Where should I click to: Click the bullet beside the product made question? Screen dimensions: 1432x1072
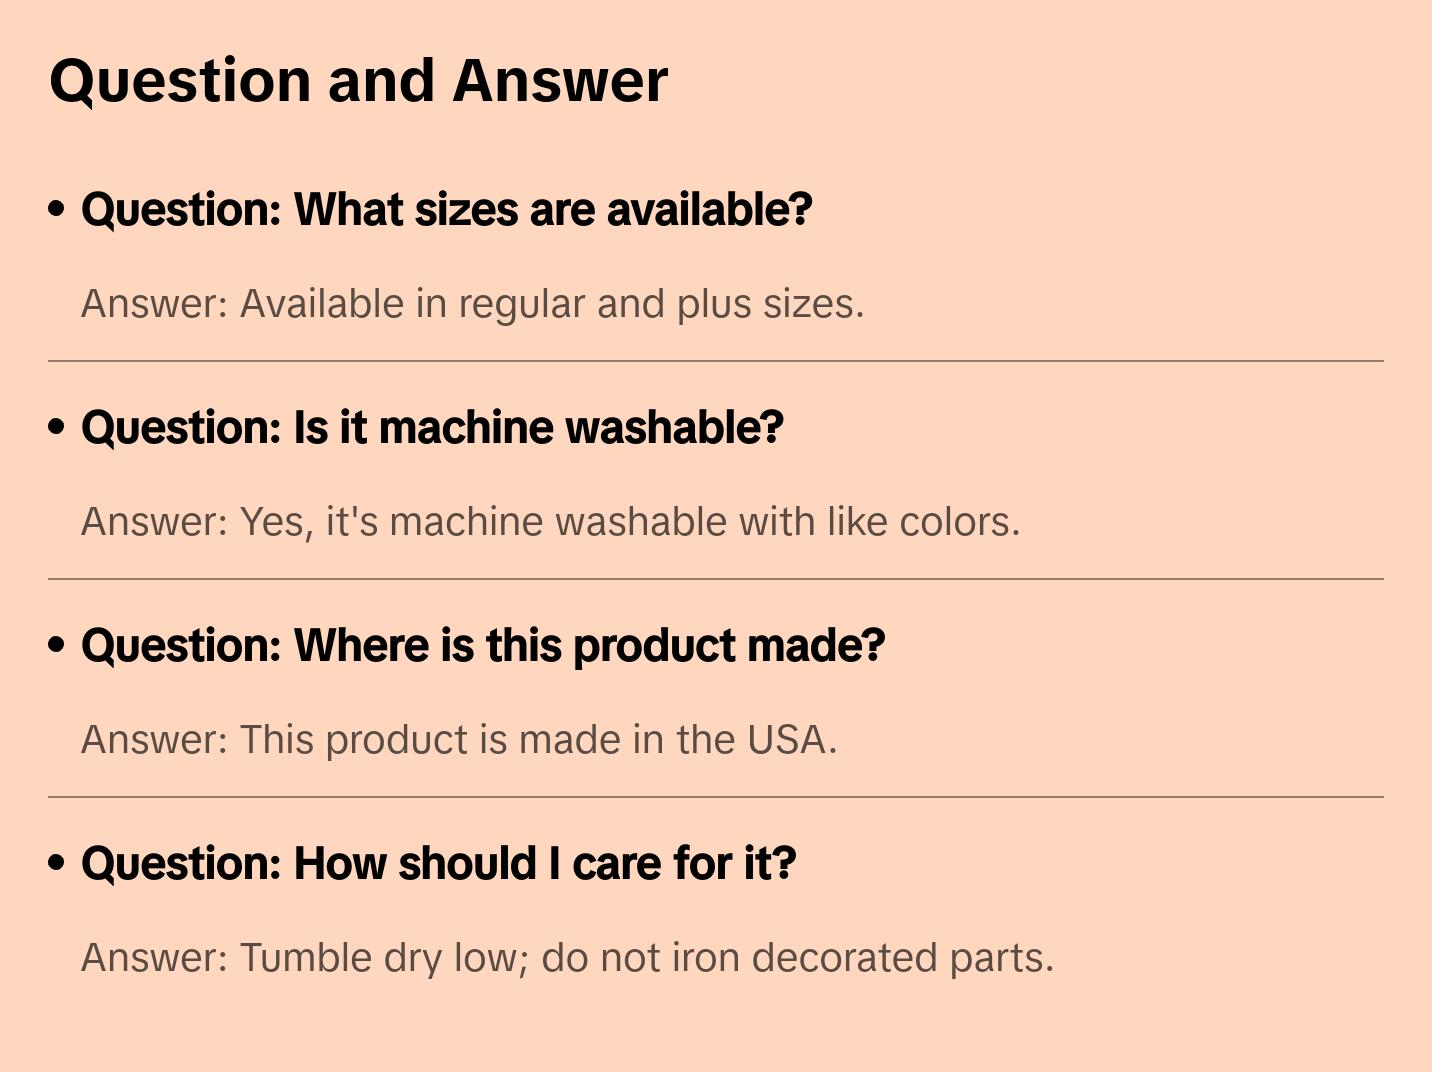(57, 646)
